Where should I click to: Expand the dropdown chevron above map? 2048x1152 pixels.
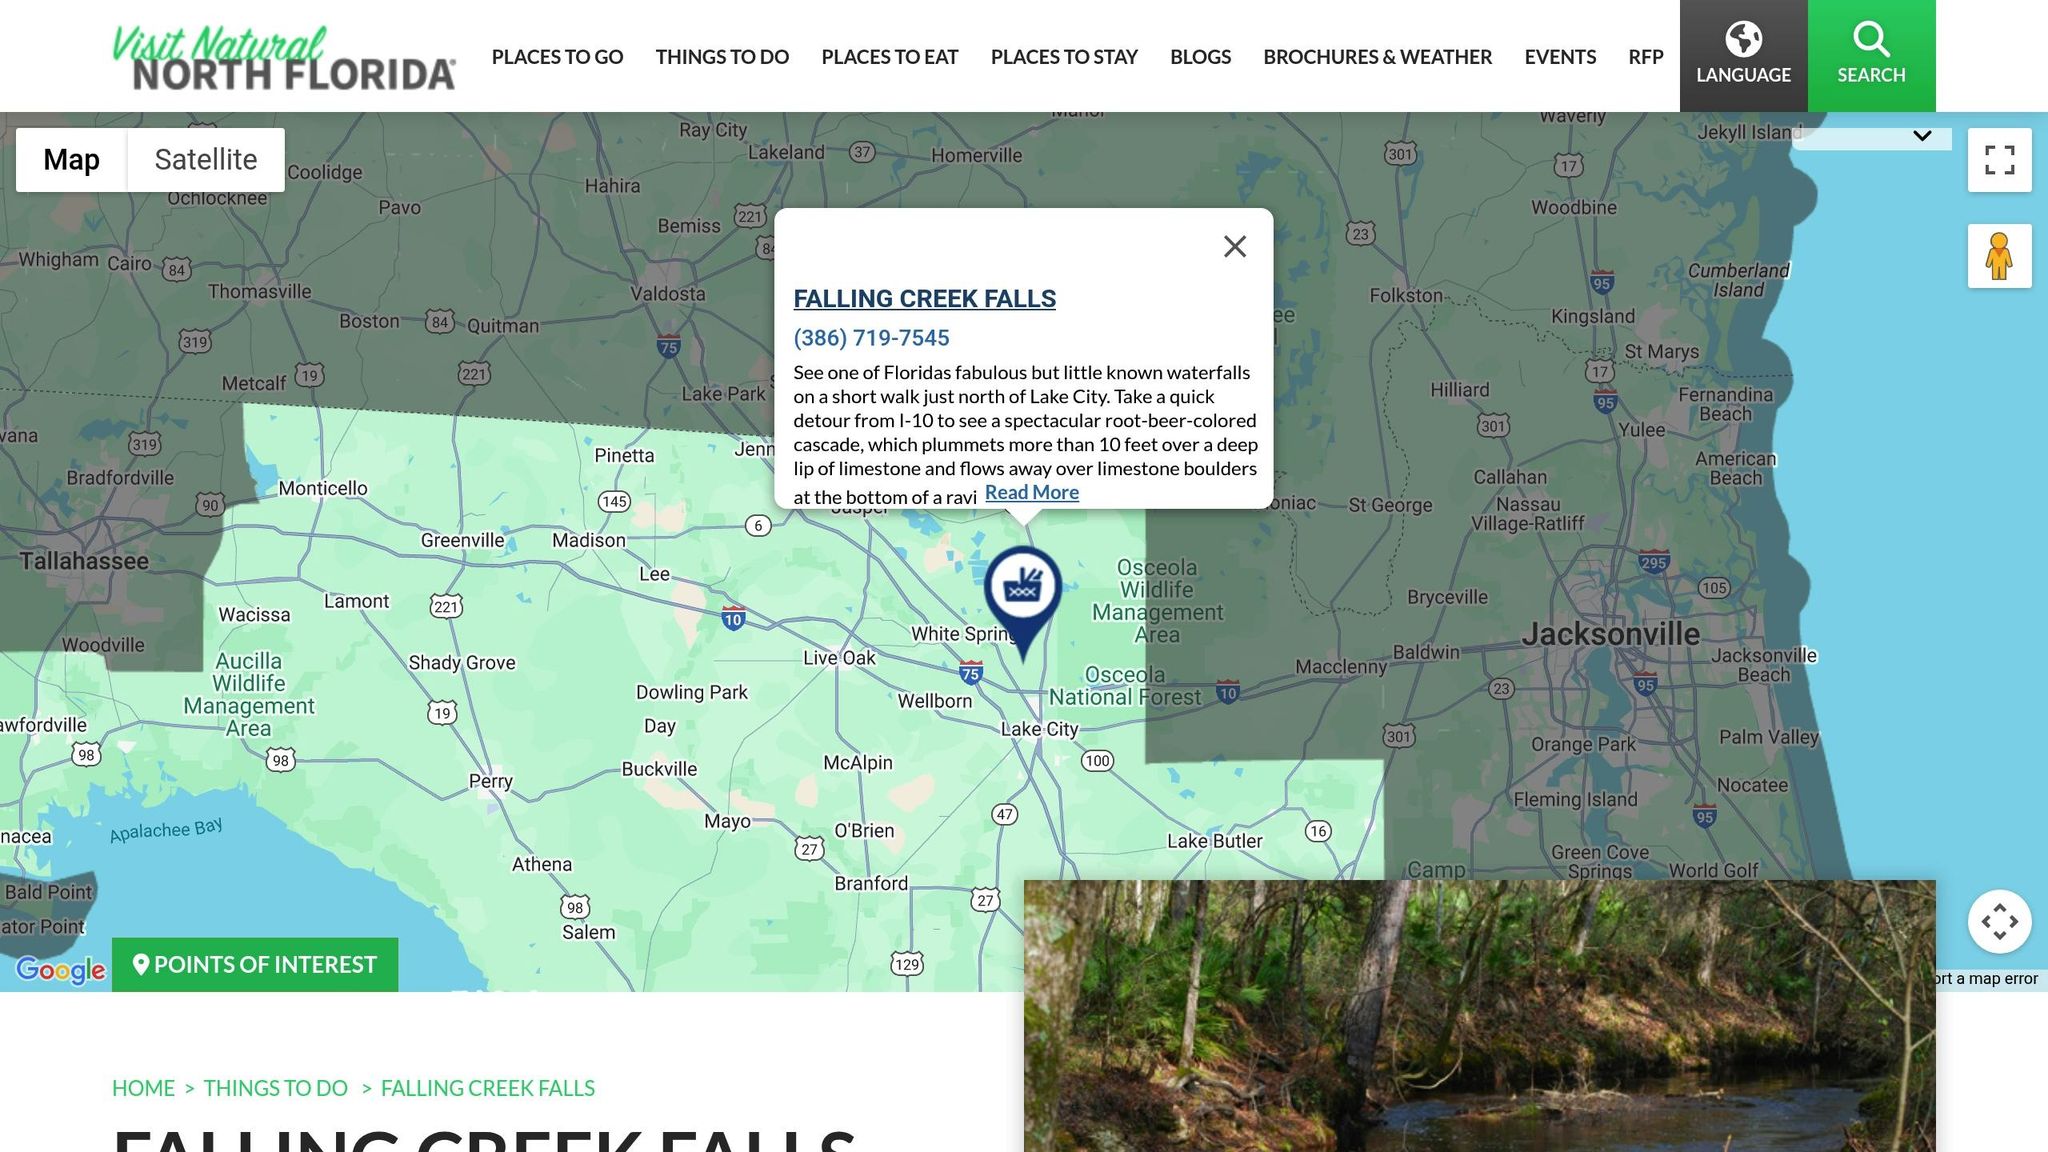coord(1921,136)
